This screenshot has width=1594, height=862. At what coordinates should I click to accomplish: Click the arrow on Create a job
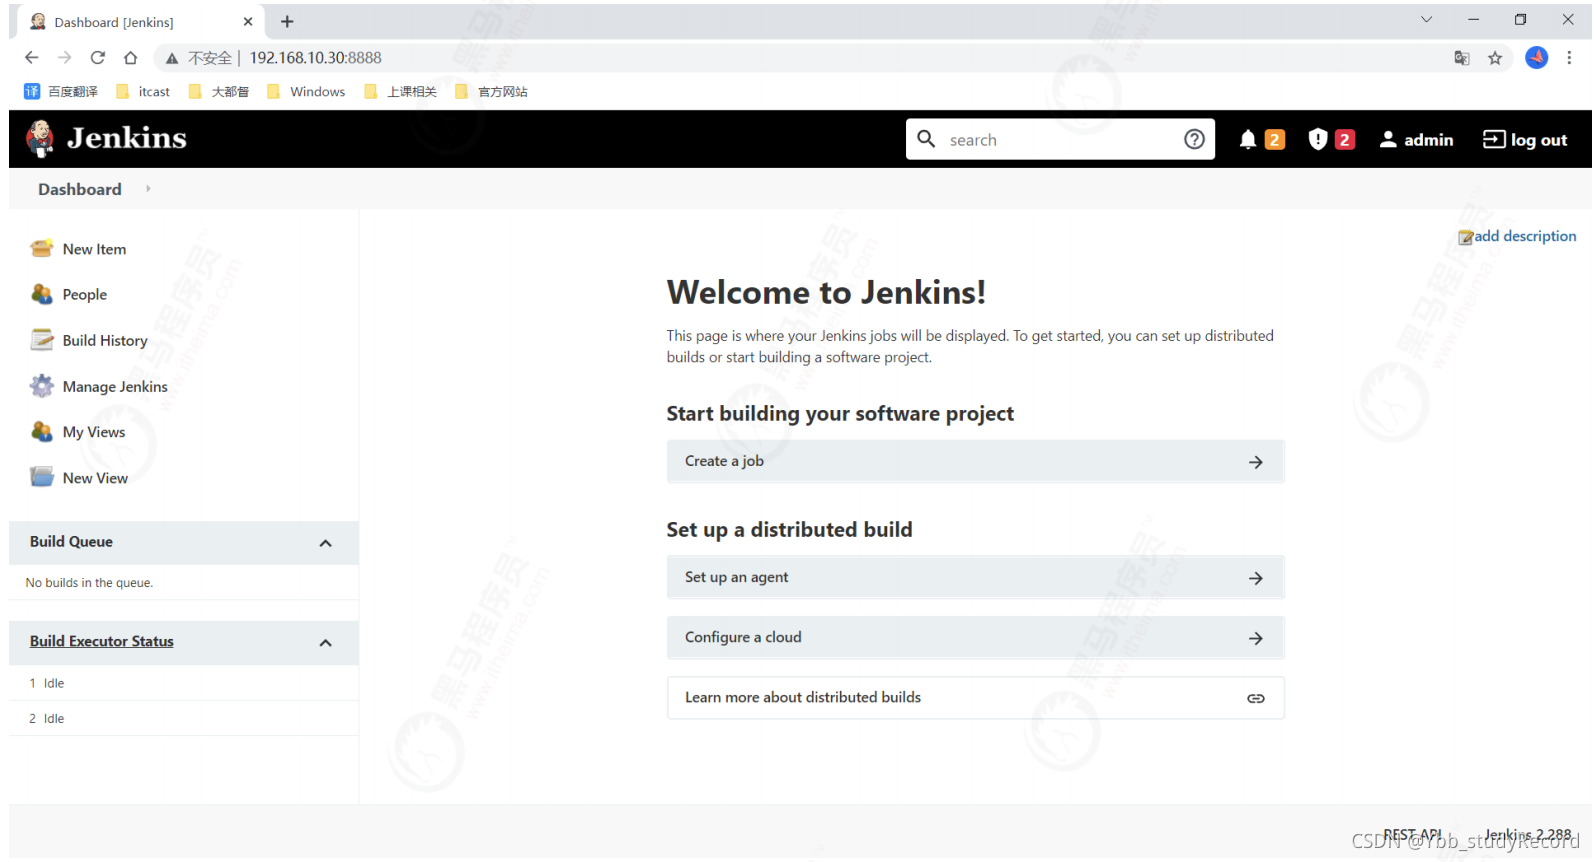pos(1256,462)
